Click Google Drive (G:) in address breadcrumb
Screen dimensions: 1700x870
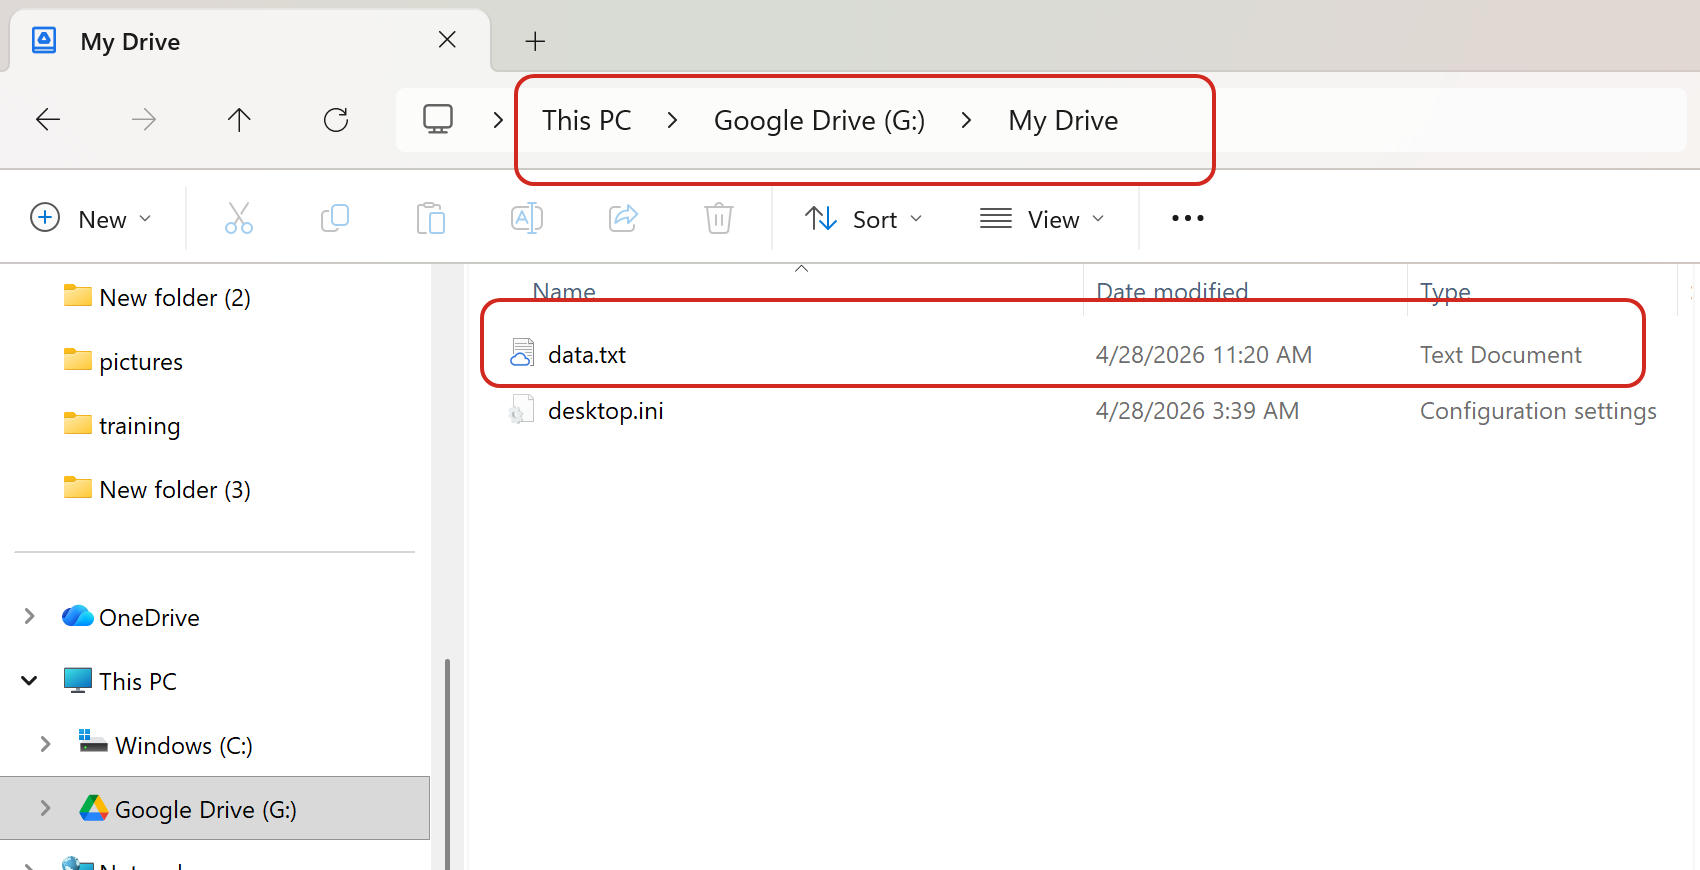(x=819, y=121)
